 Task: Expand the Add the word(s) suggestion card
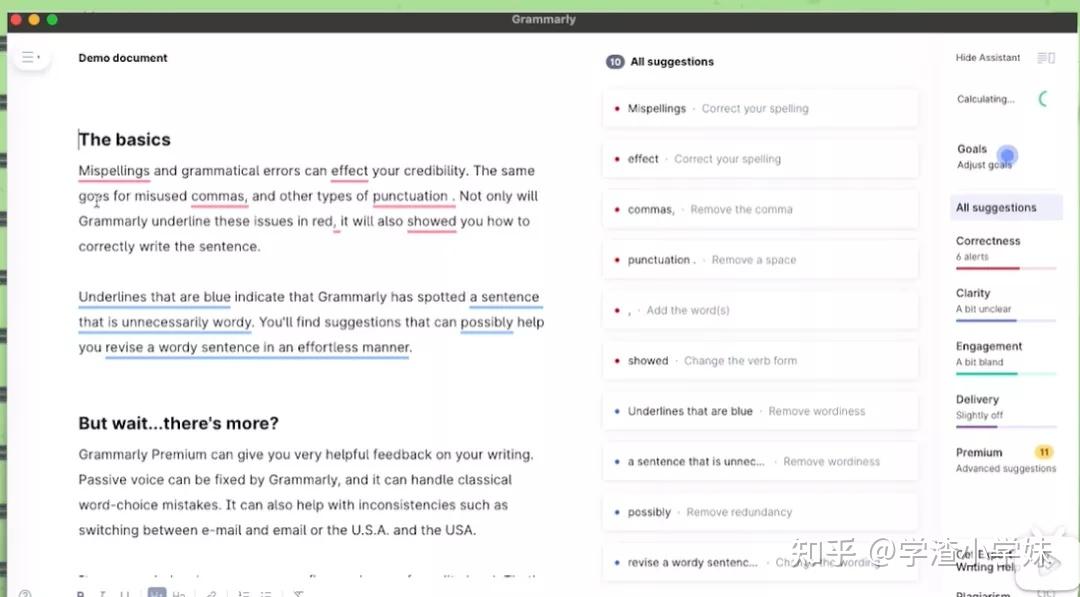tap(760, 311)
